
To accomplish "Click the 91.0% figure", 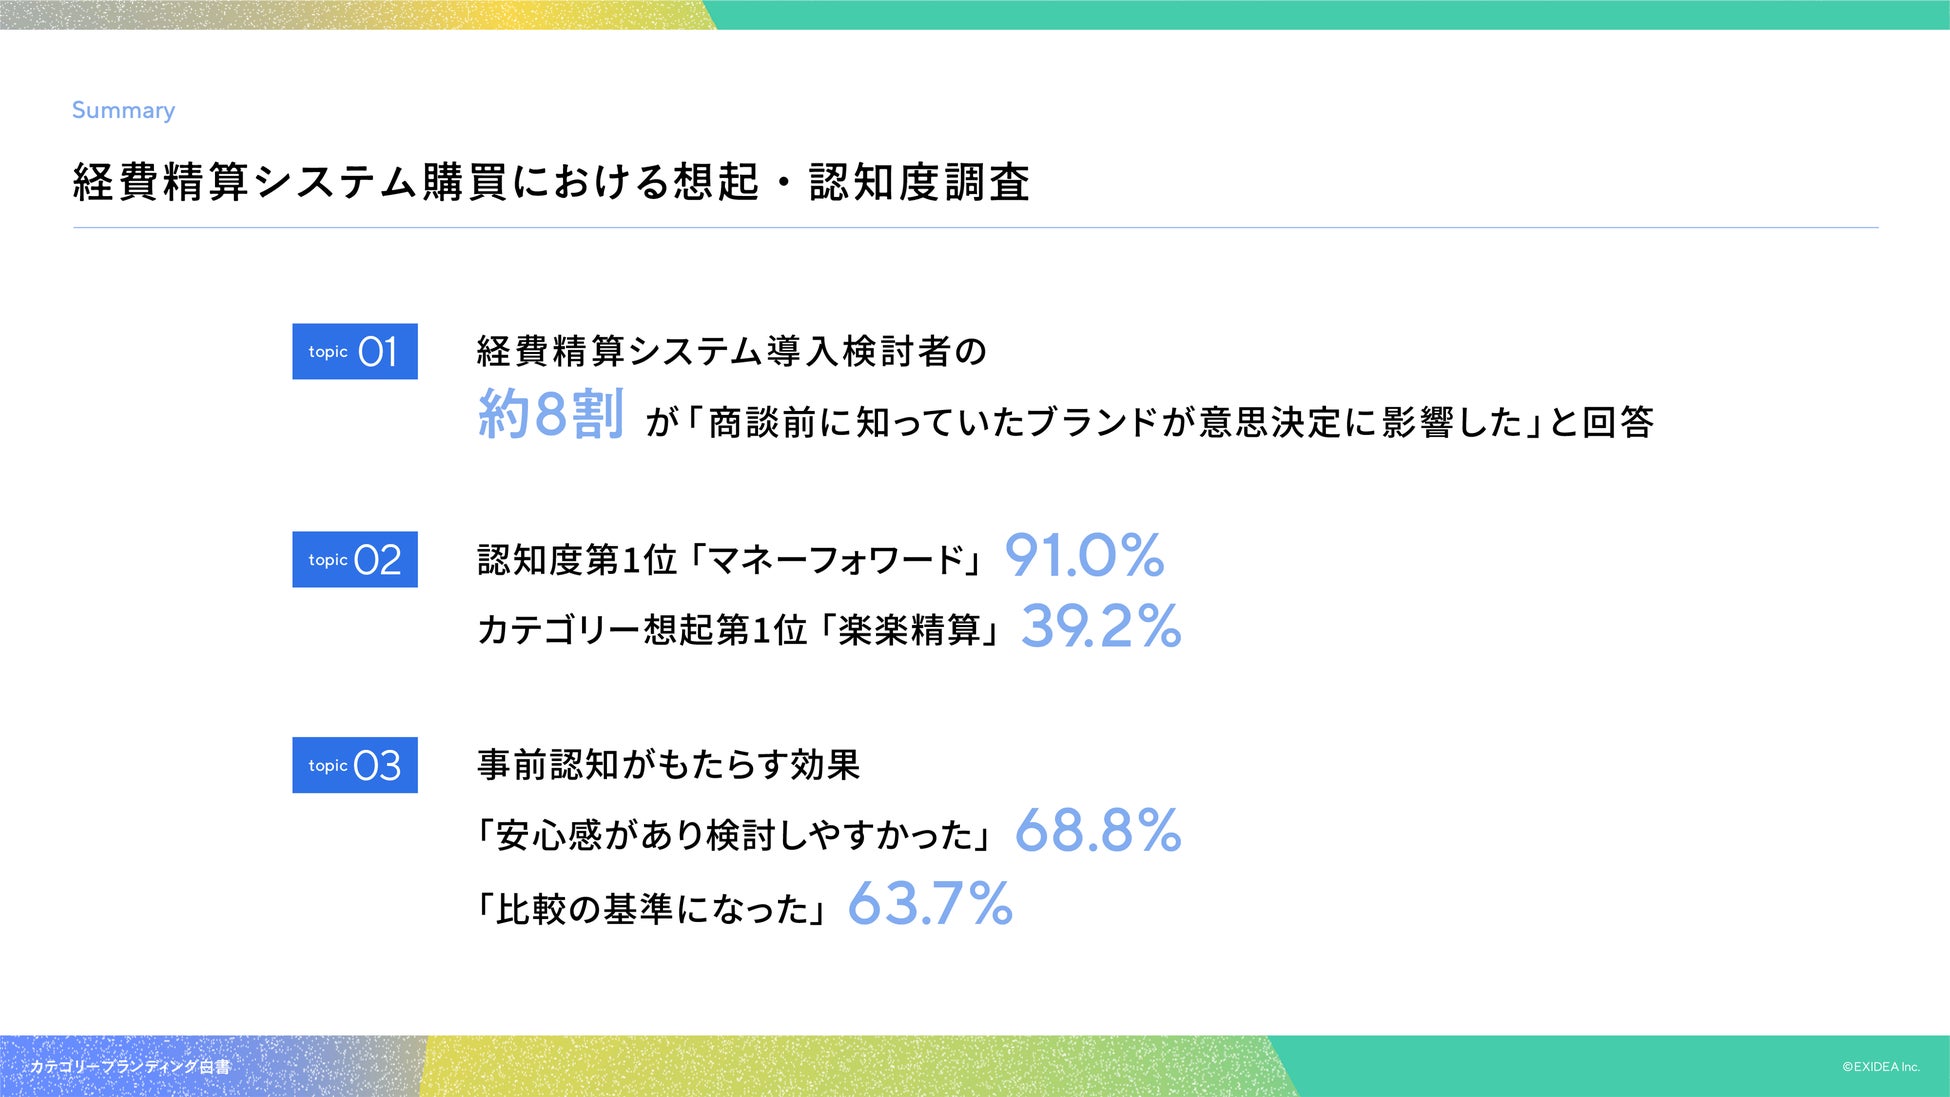I will (x=1084, y=555).
